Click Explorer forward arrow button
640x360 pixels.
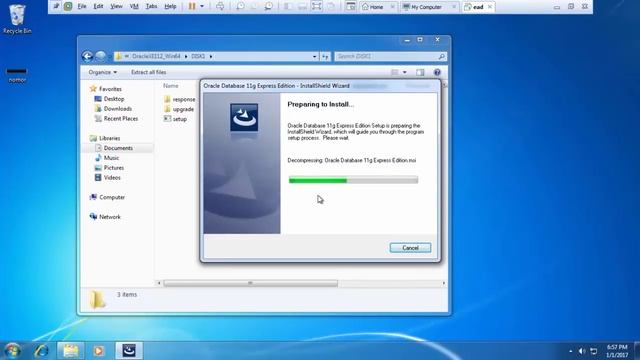click(x=100, y=56)
